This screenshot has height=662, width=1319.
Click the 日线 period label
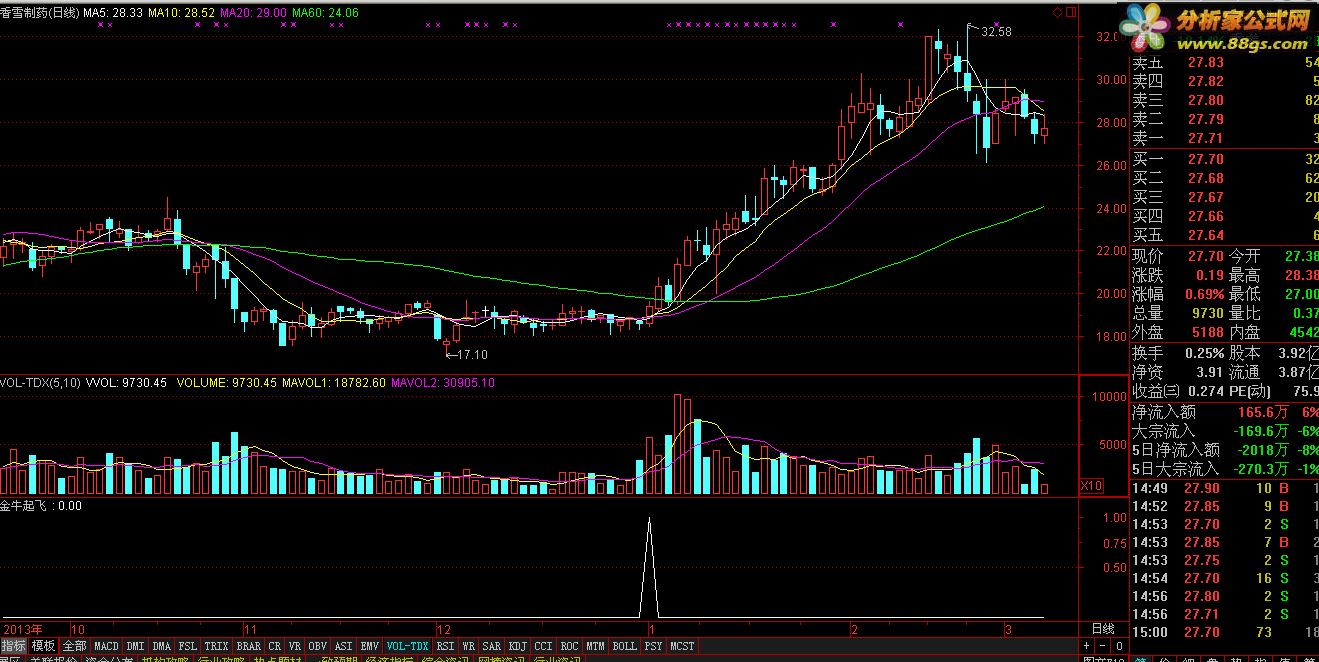(1103, 629)
